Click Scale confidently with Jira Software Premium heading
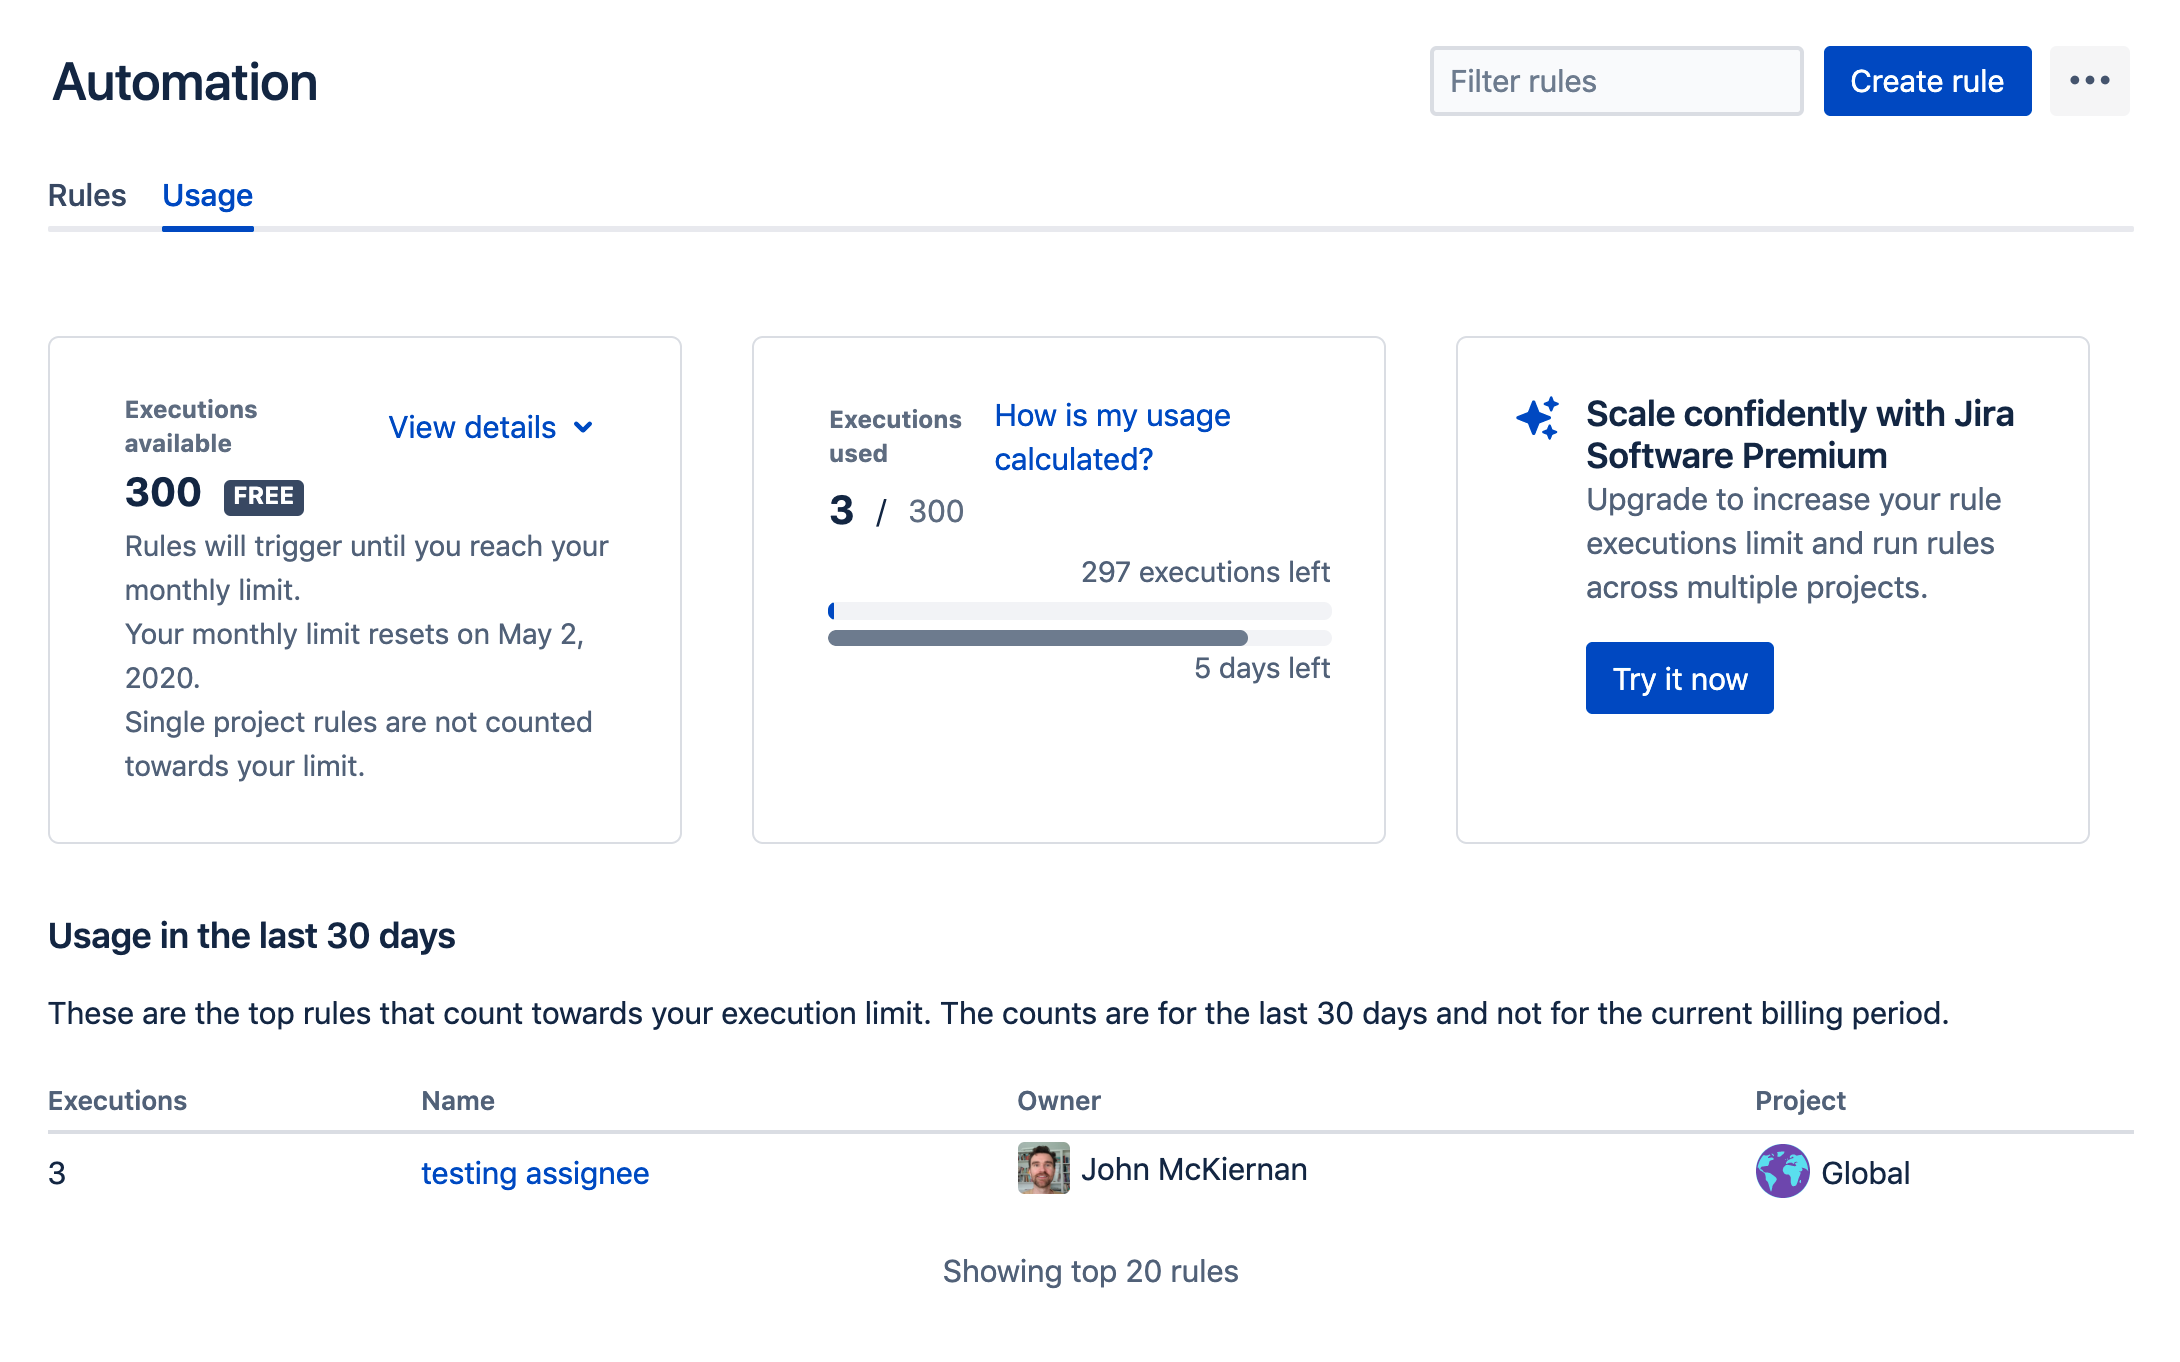 pos(1800,434)
